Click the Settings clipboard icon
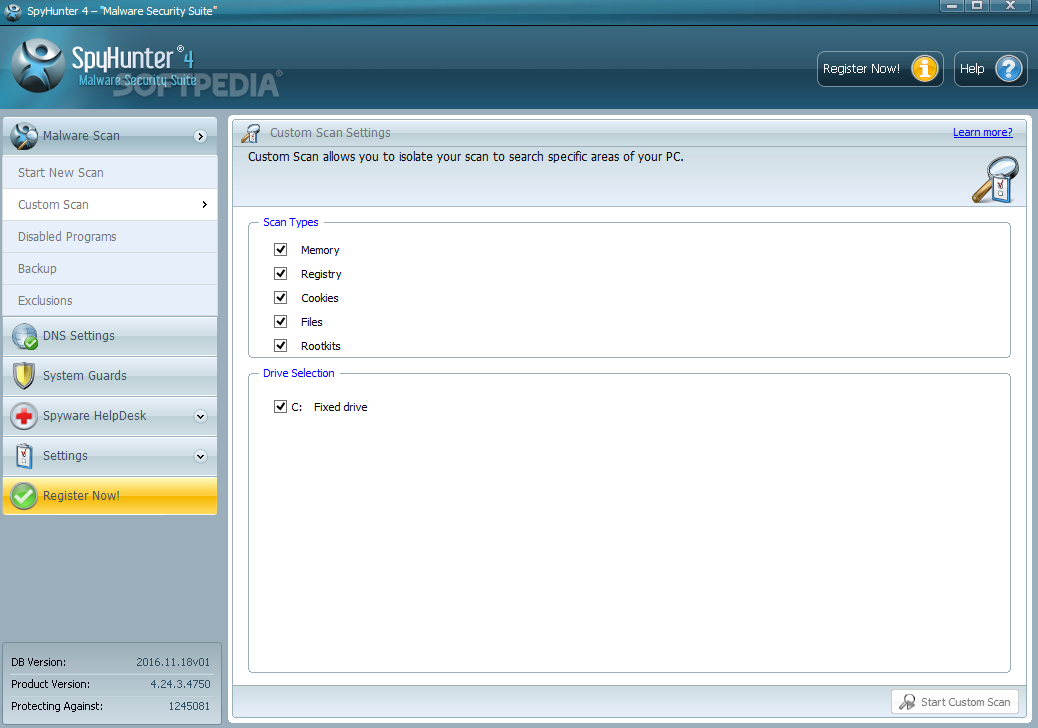 pos(24,456)
